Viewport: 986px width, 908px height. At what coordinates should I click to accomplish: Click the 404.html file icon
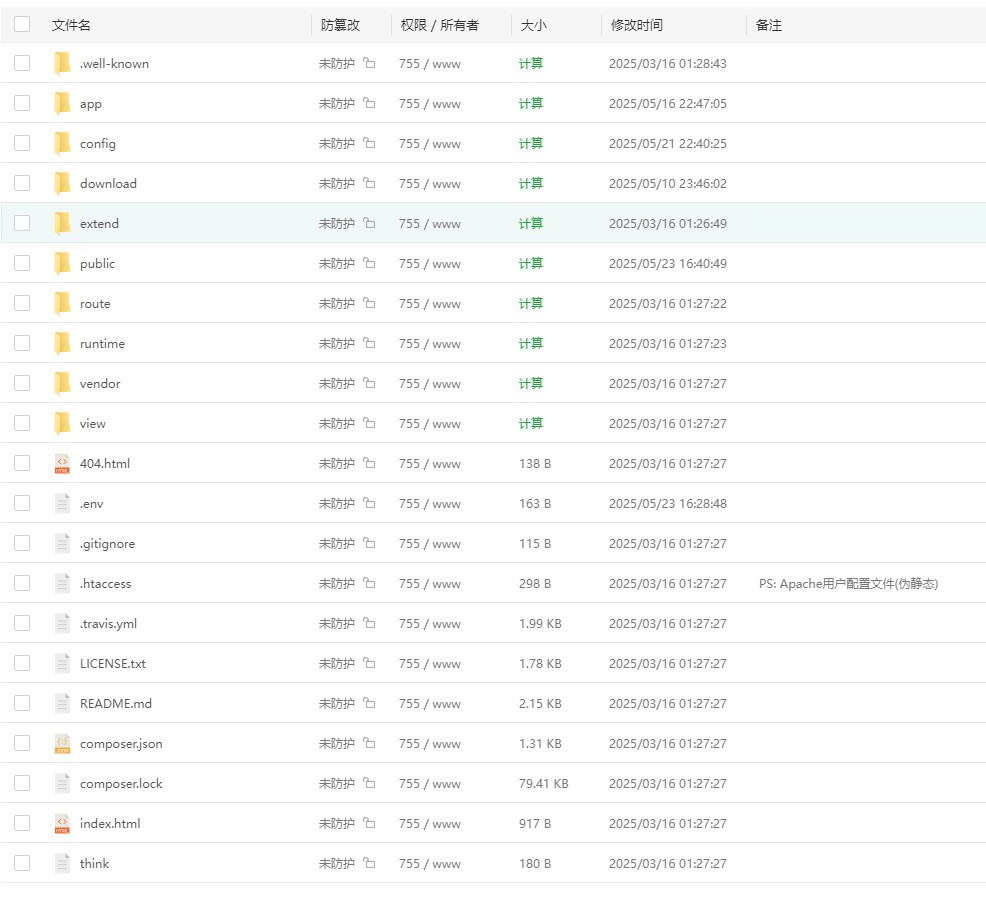[x=62, y=463]
